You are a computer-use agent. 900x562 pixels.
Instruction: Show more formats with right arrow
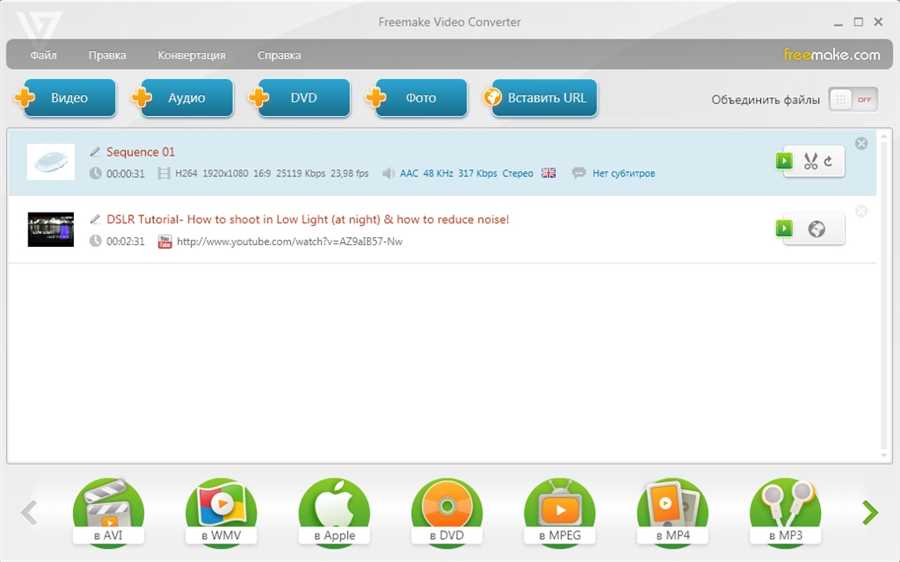(871, 513)
